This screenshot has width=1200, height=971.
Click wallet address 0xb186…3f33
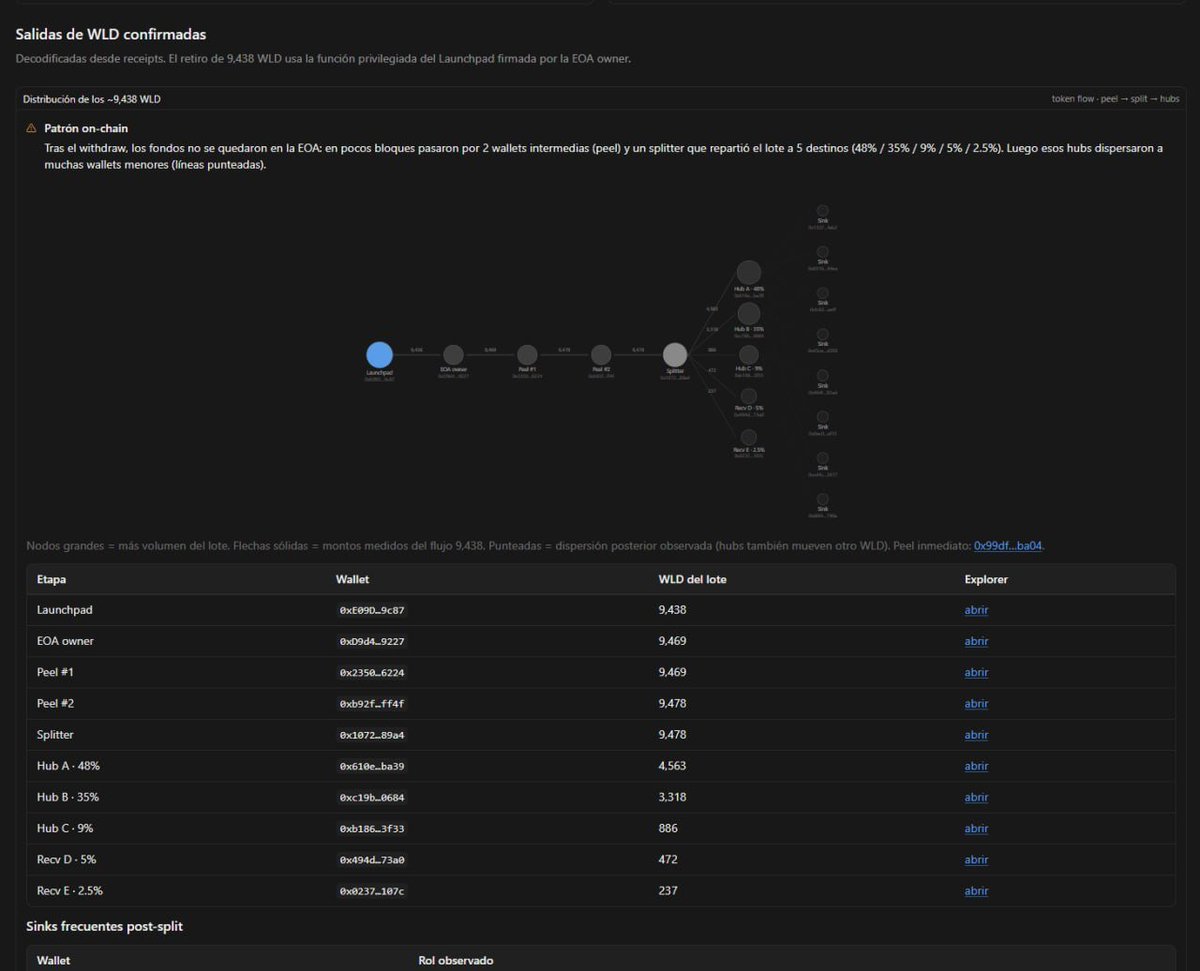pyautogui.click(x=372, y=828)
